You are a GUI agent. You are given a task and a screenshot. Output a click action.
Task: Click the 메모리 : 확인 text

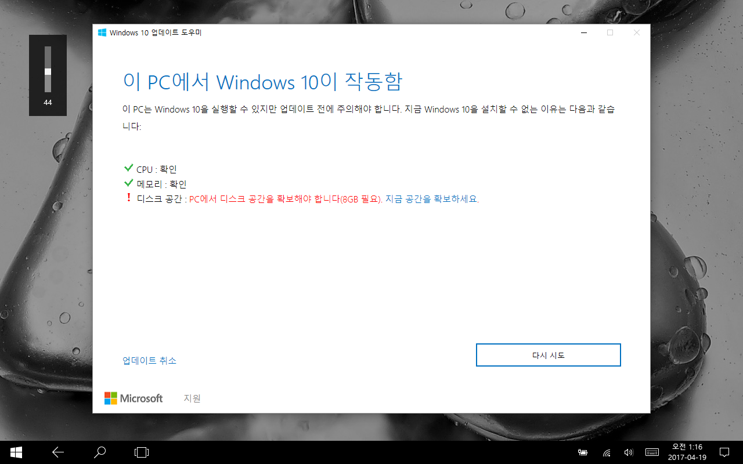click(162, 184)
